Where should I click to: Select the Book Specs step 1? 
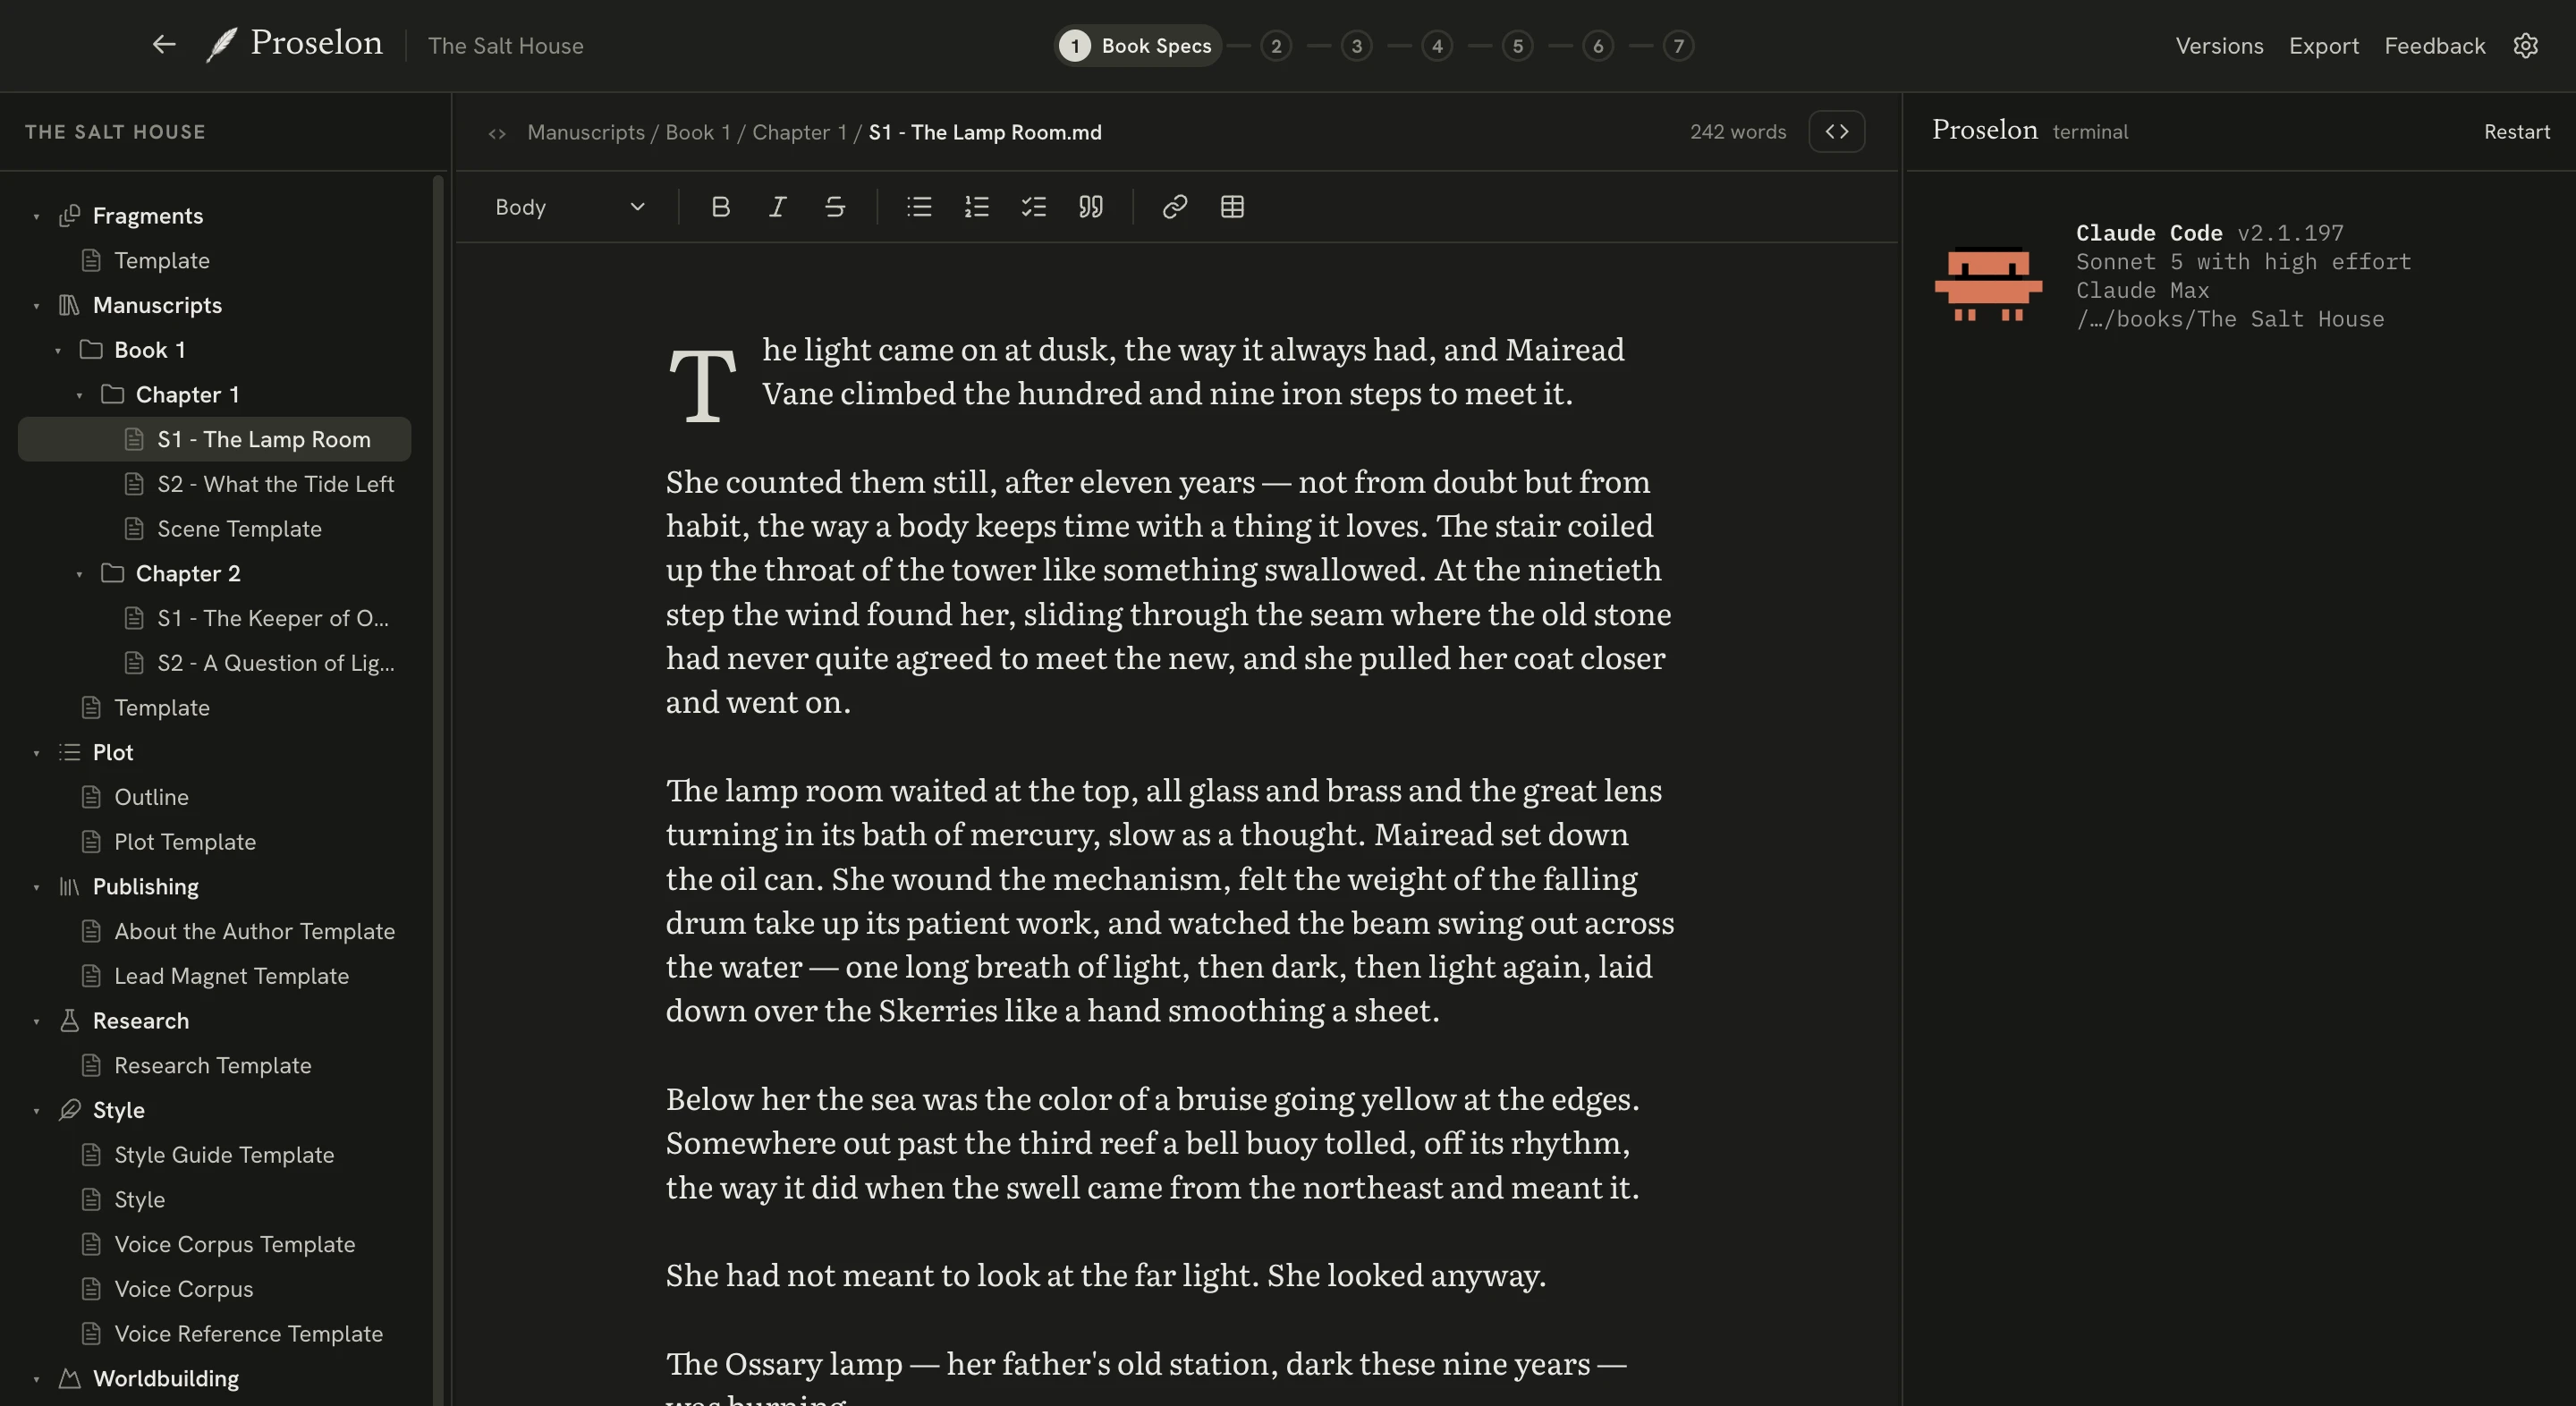[x=1138, y=46]
